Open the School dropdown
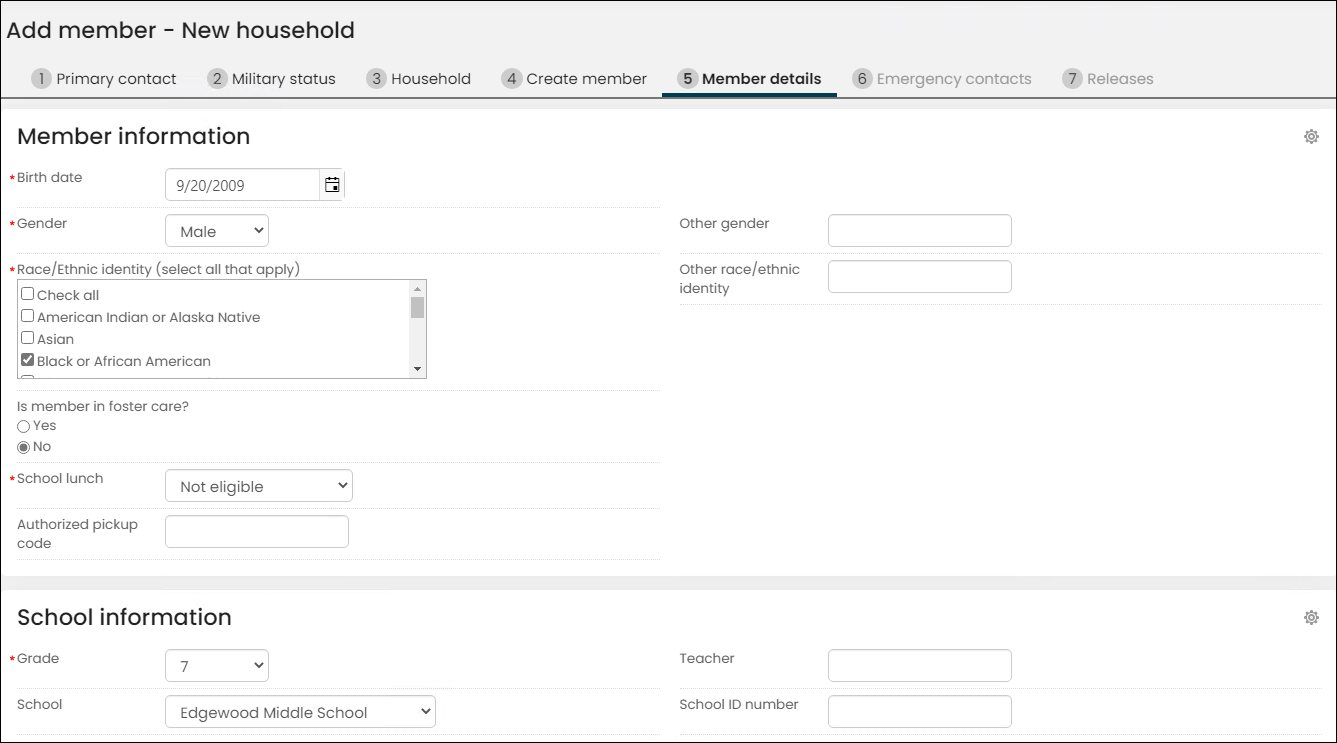The height and width of the screenshot is (743, 1337). [x=300, y=712]
